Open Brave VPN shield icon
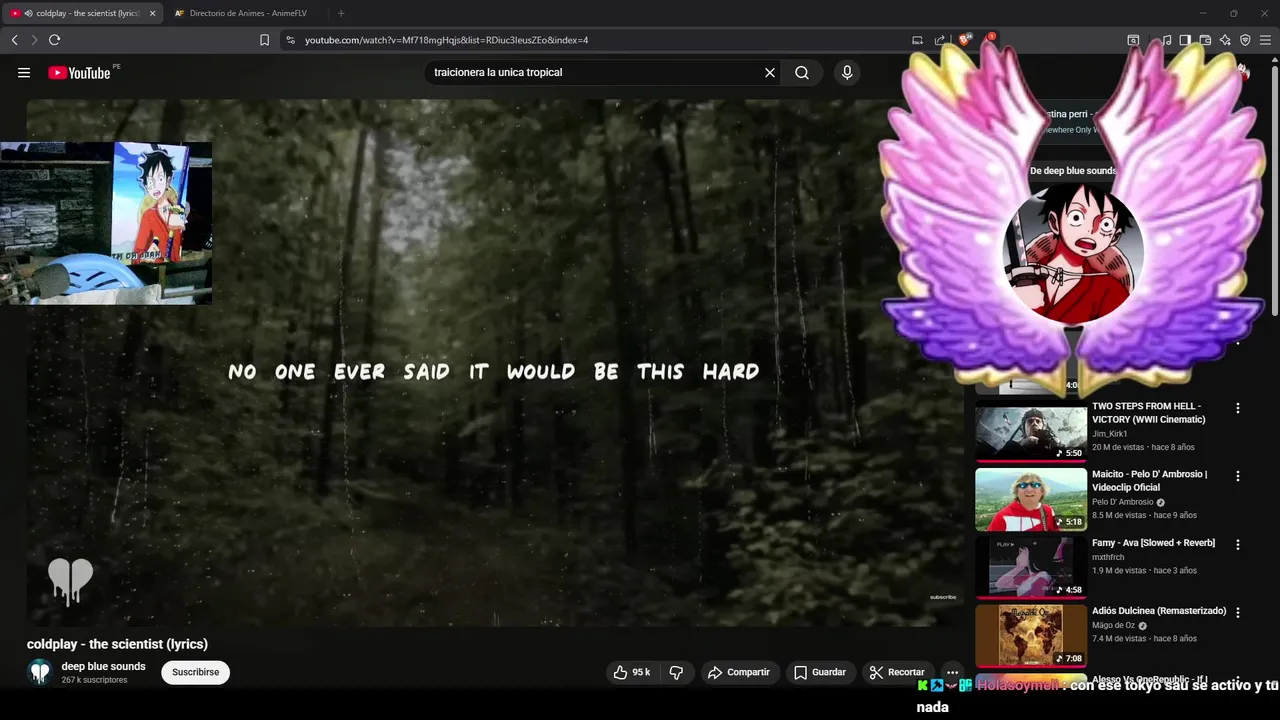Image resolution: width=1280 pixels, height=720 pixels. 1245,40
